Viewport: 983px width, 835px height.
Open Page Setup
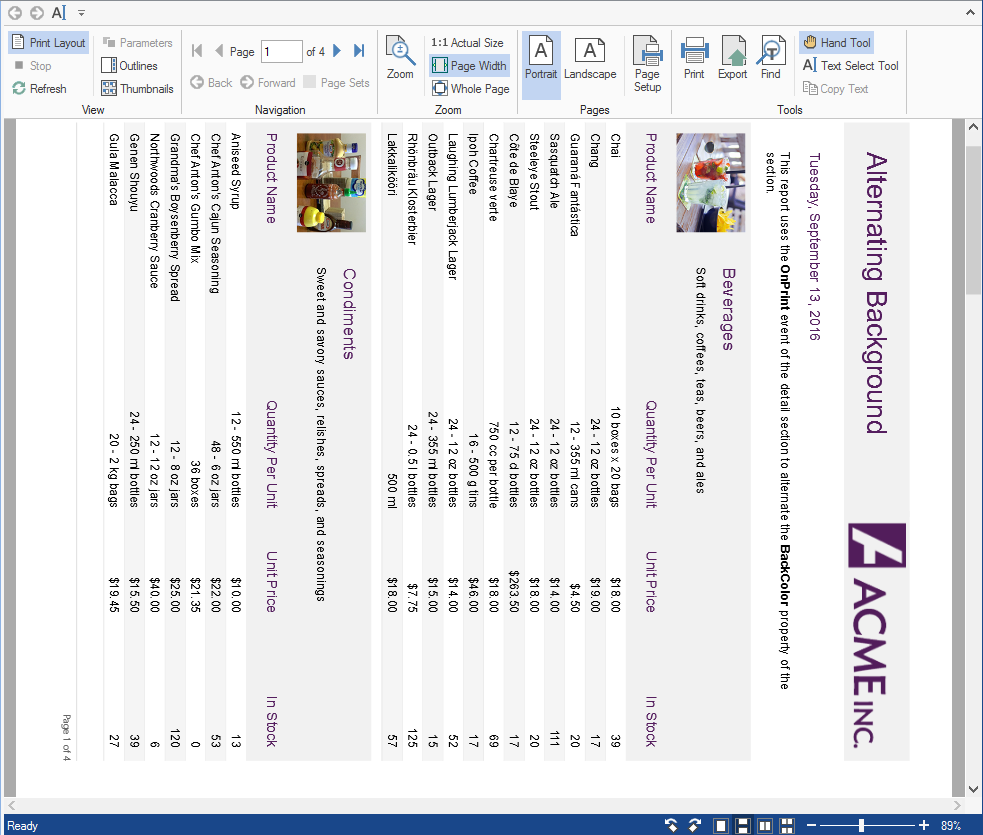(647, 64)
